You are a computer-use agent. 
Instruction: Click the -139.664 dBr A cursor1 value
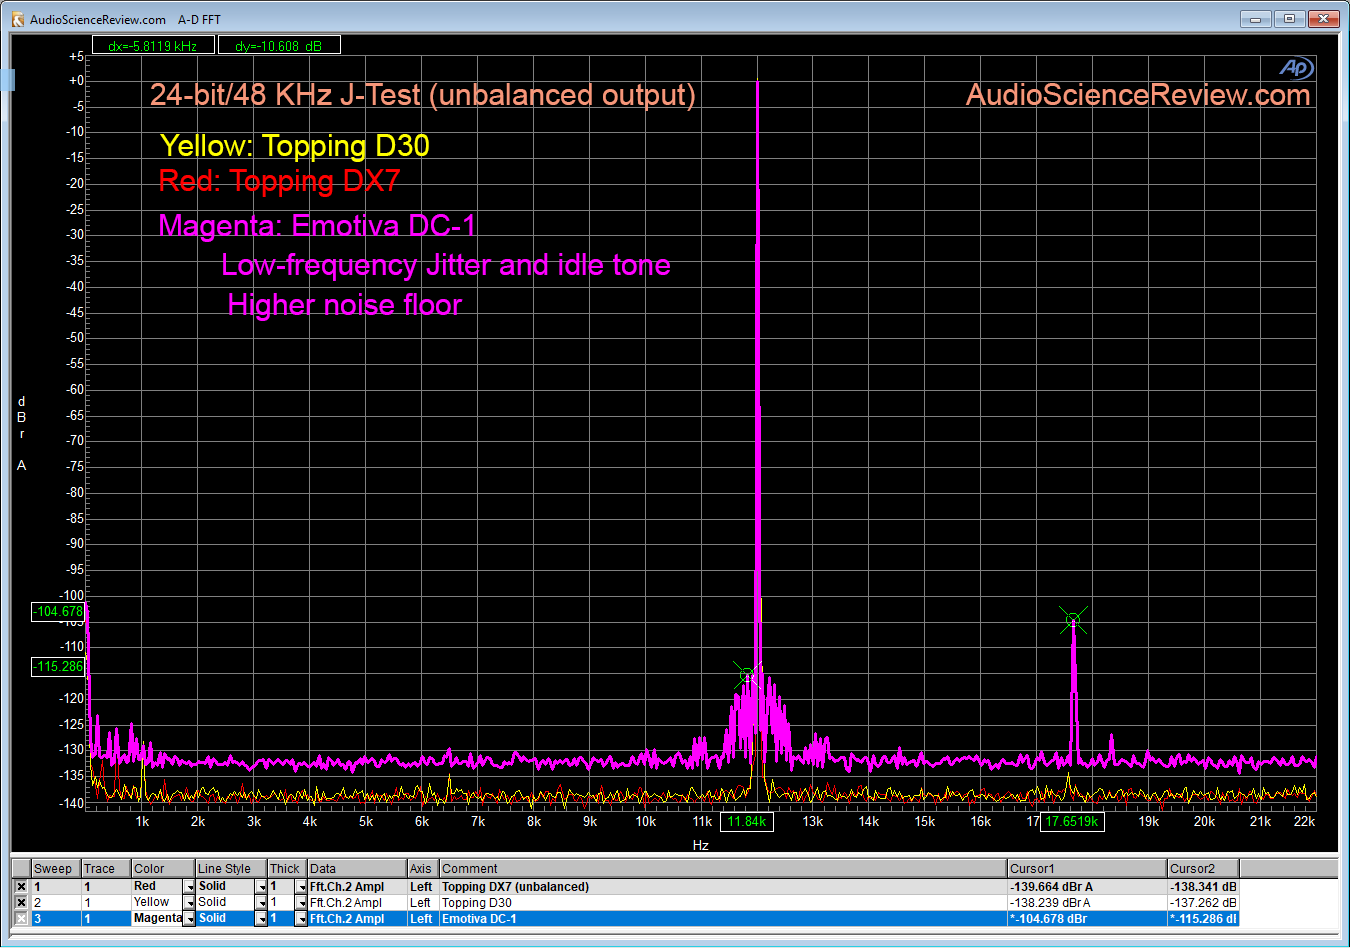point(1087,887)
